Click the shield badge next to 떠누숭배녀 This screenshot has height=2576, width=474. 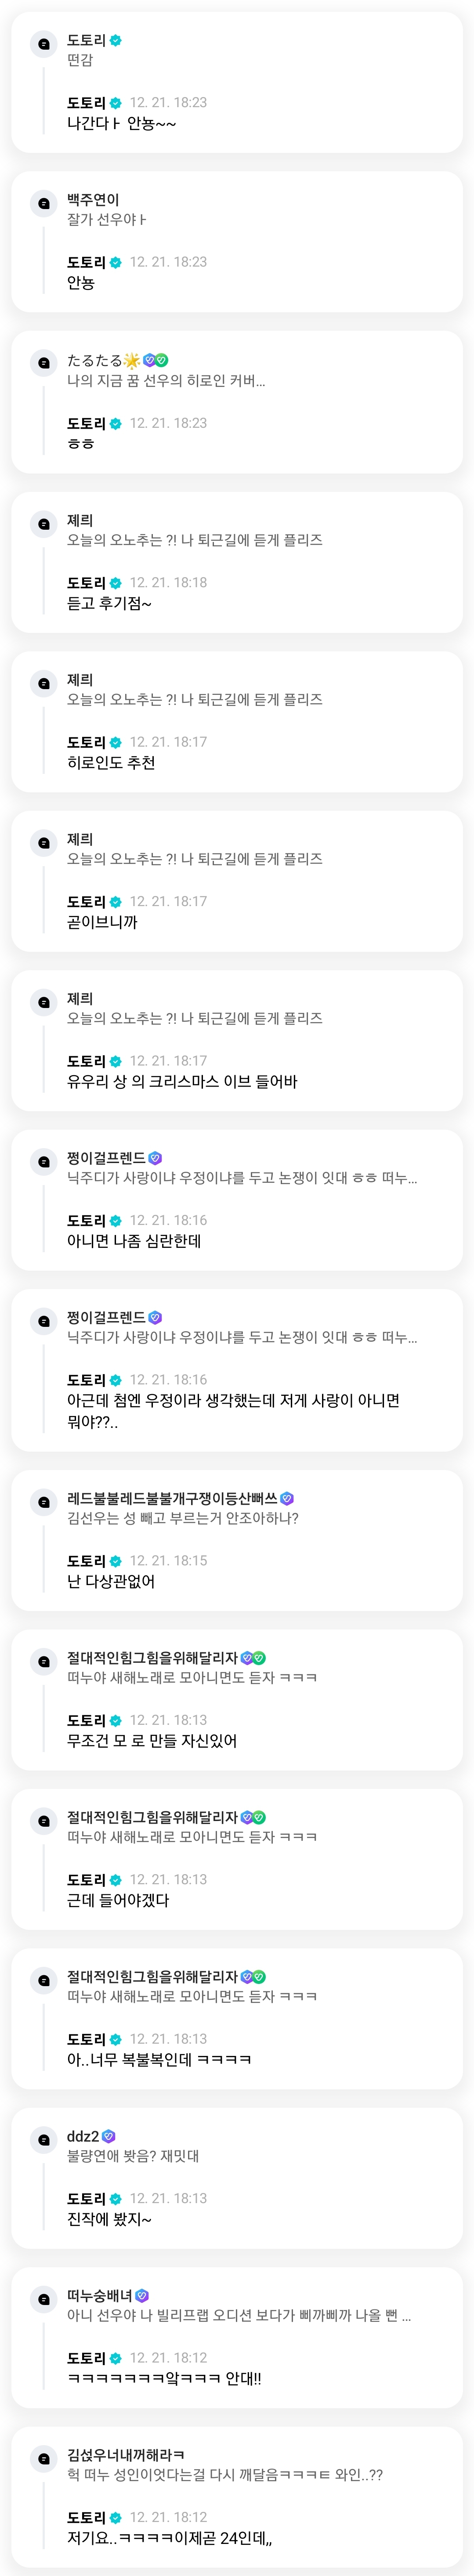tap(142, 2295)
